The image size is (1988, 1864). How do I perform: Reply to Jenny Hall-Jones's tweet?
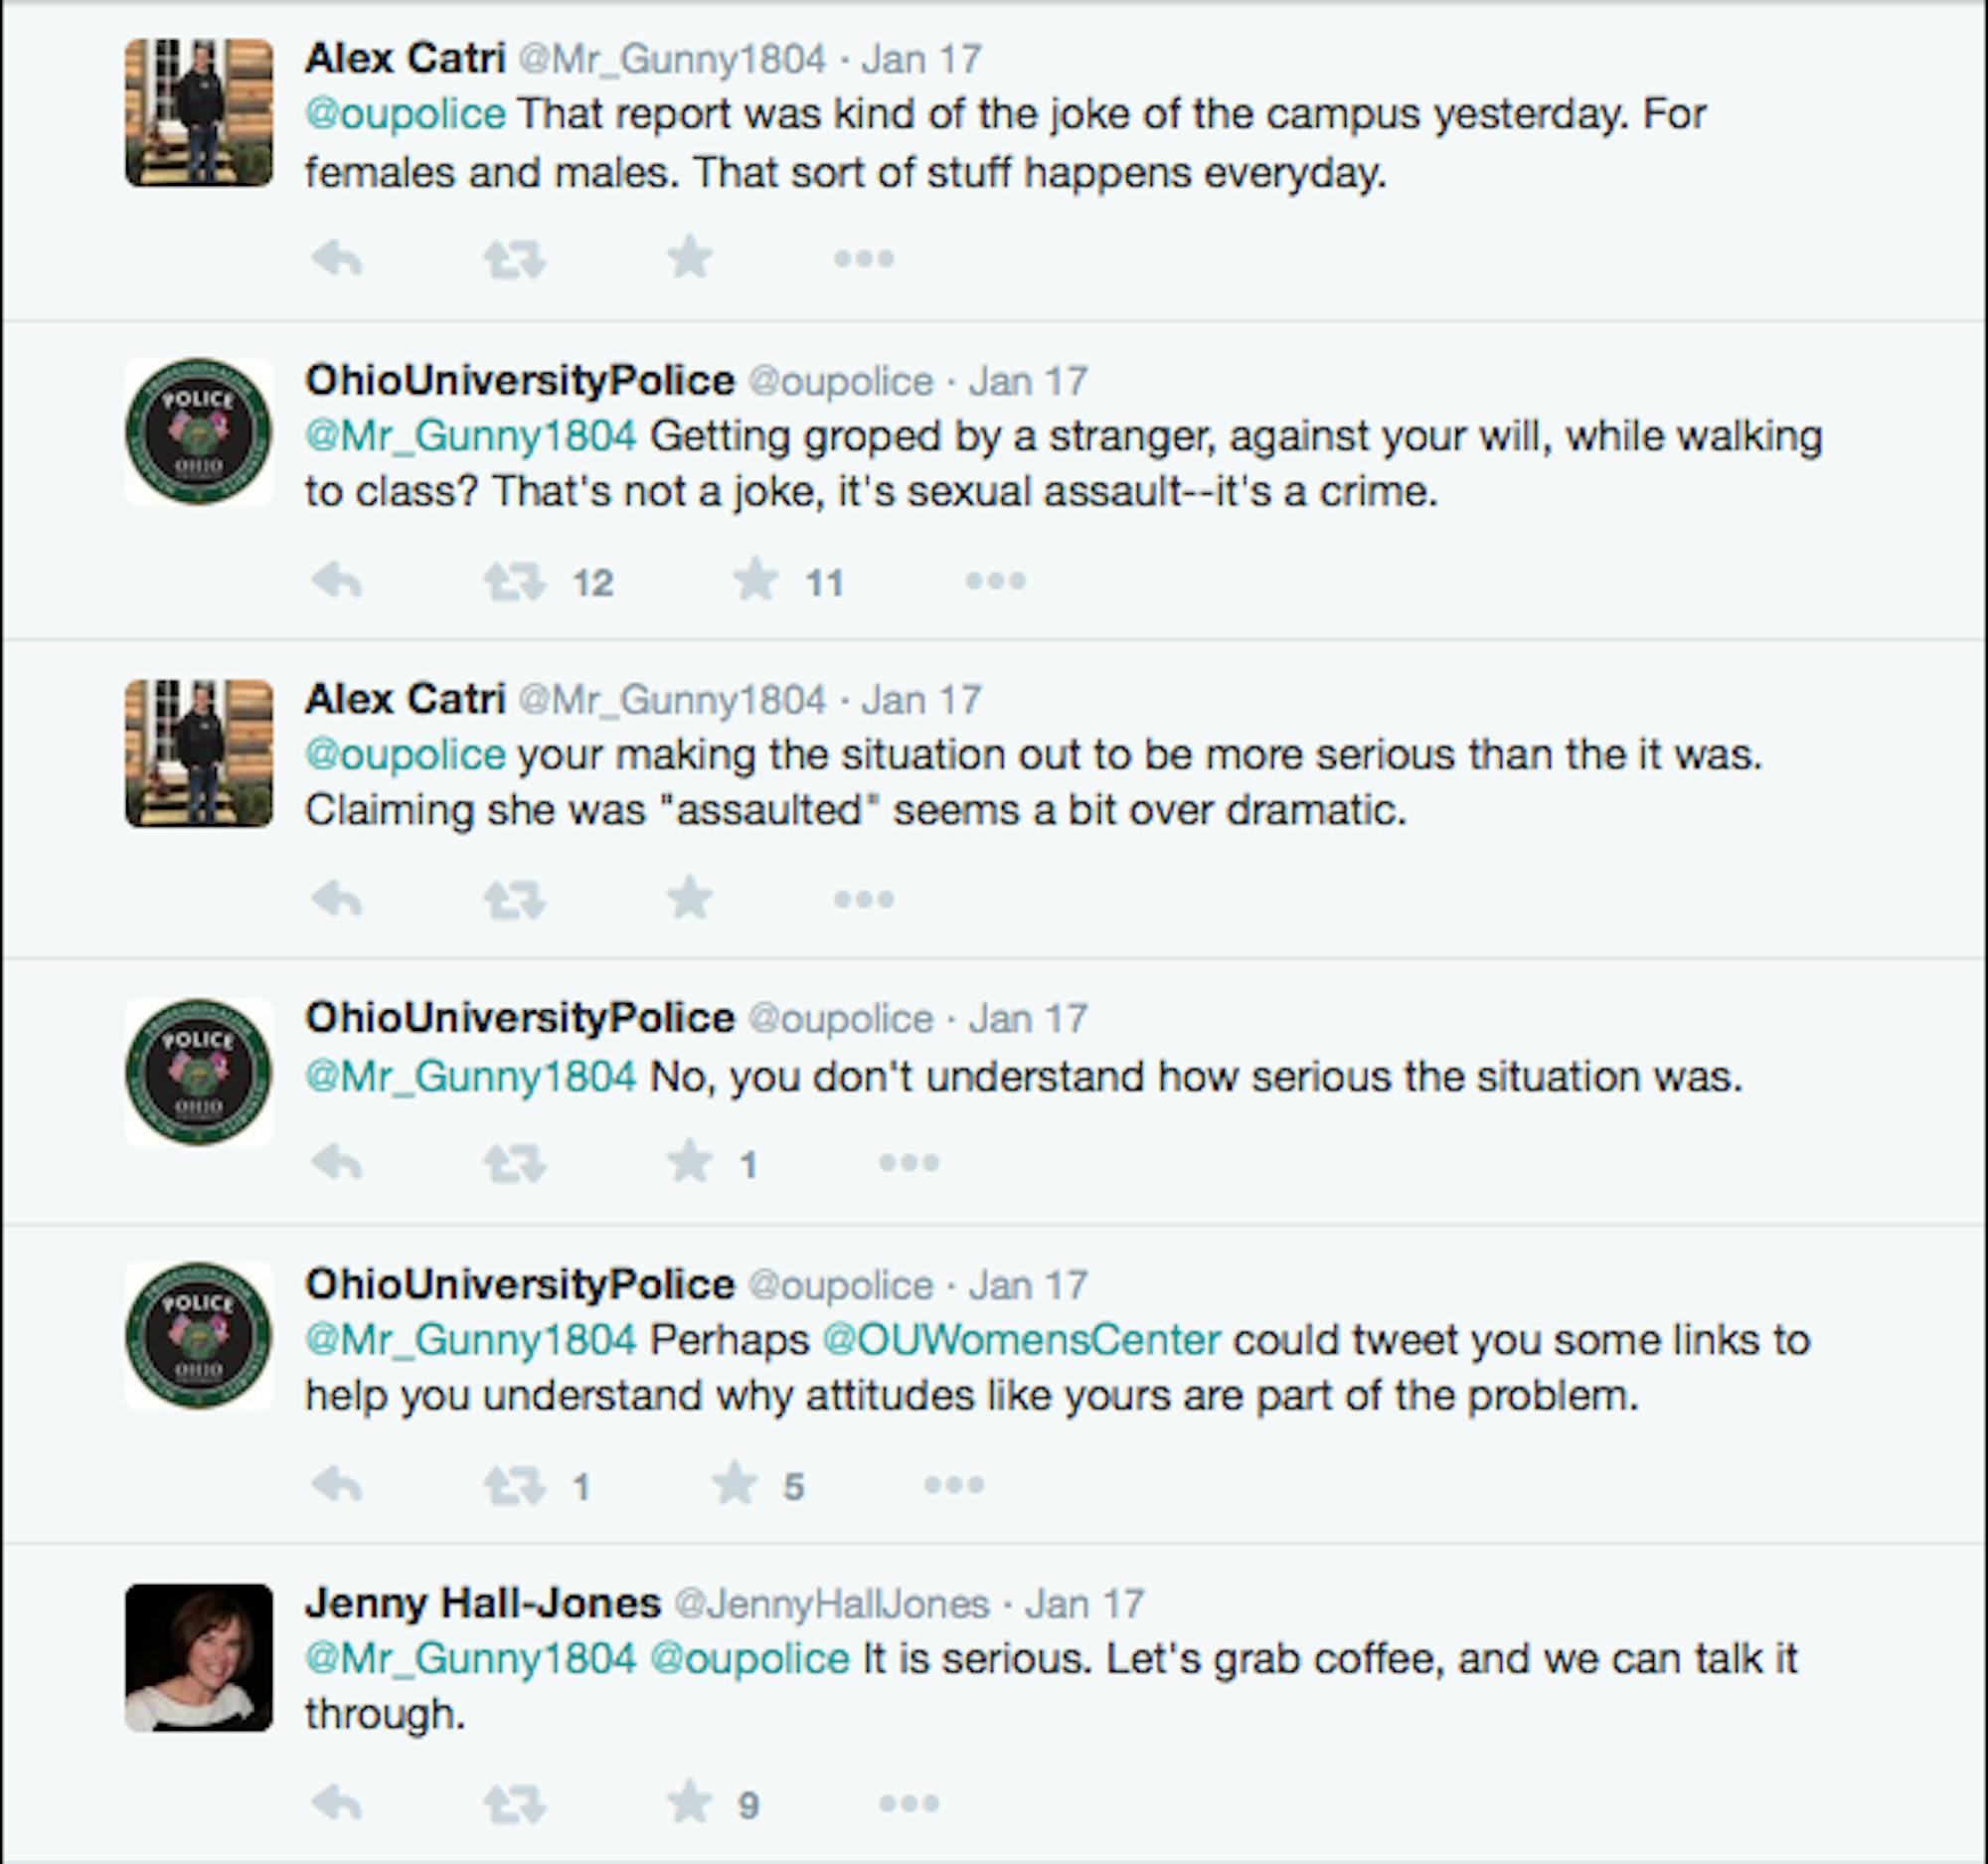tap(337, 1803)
